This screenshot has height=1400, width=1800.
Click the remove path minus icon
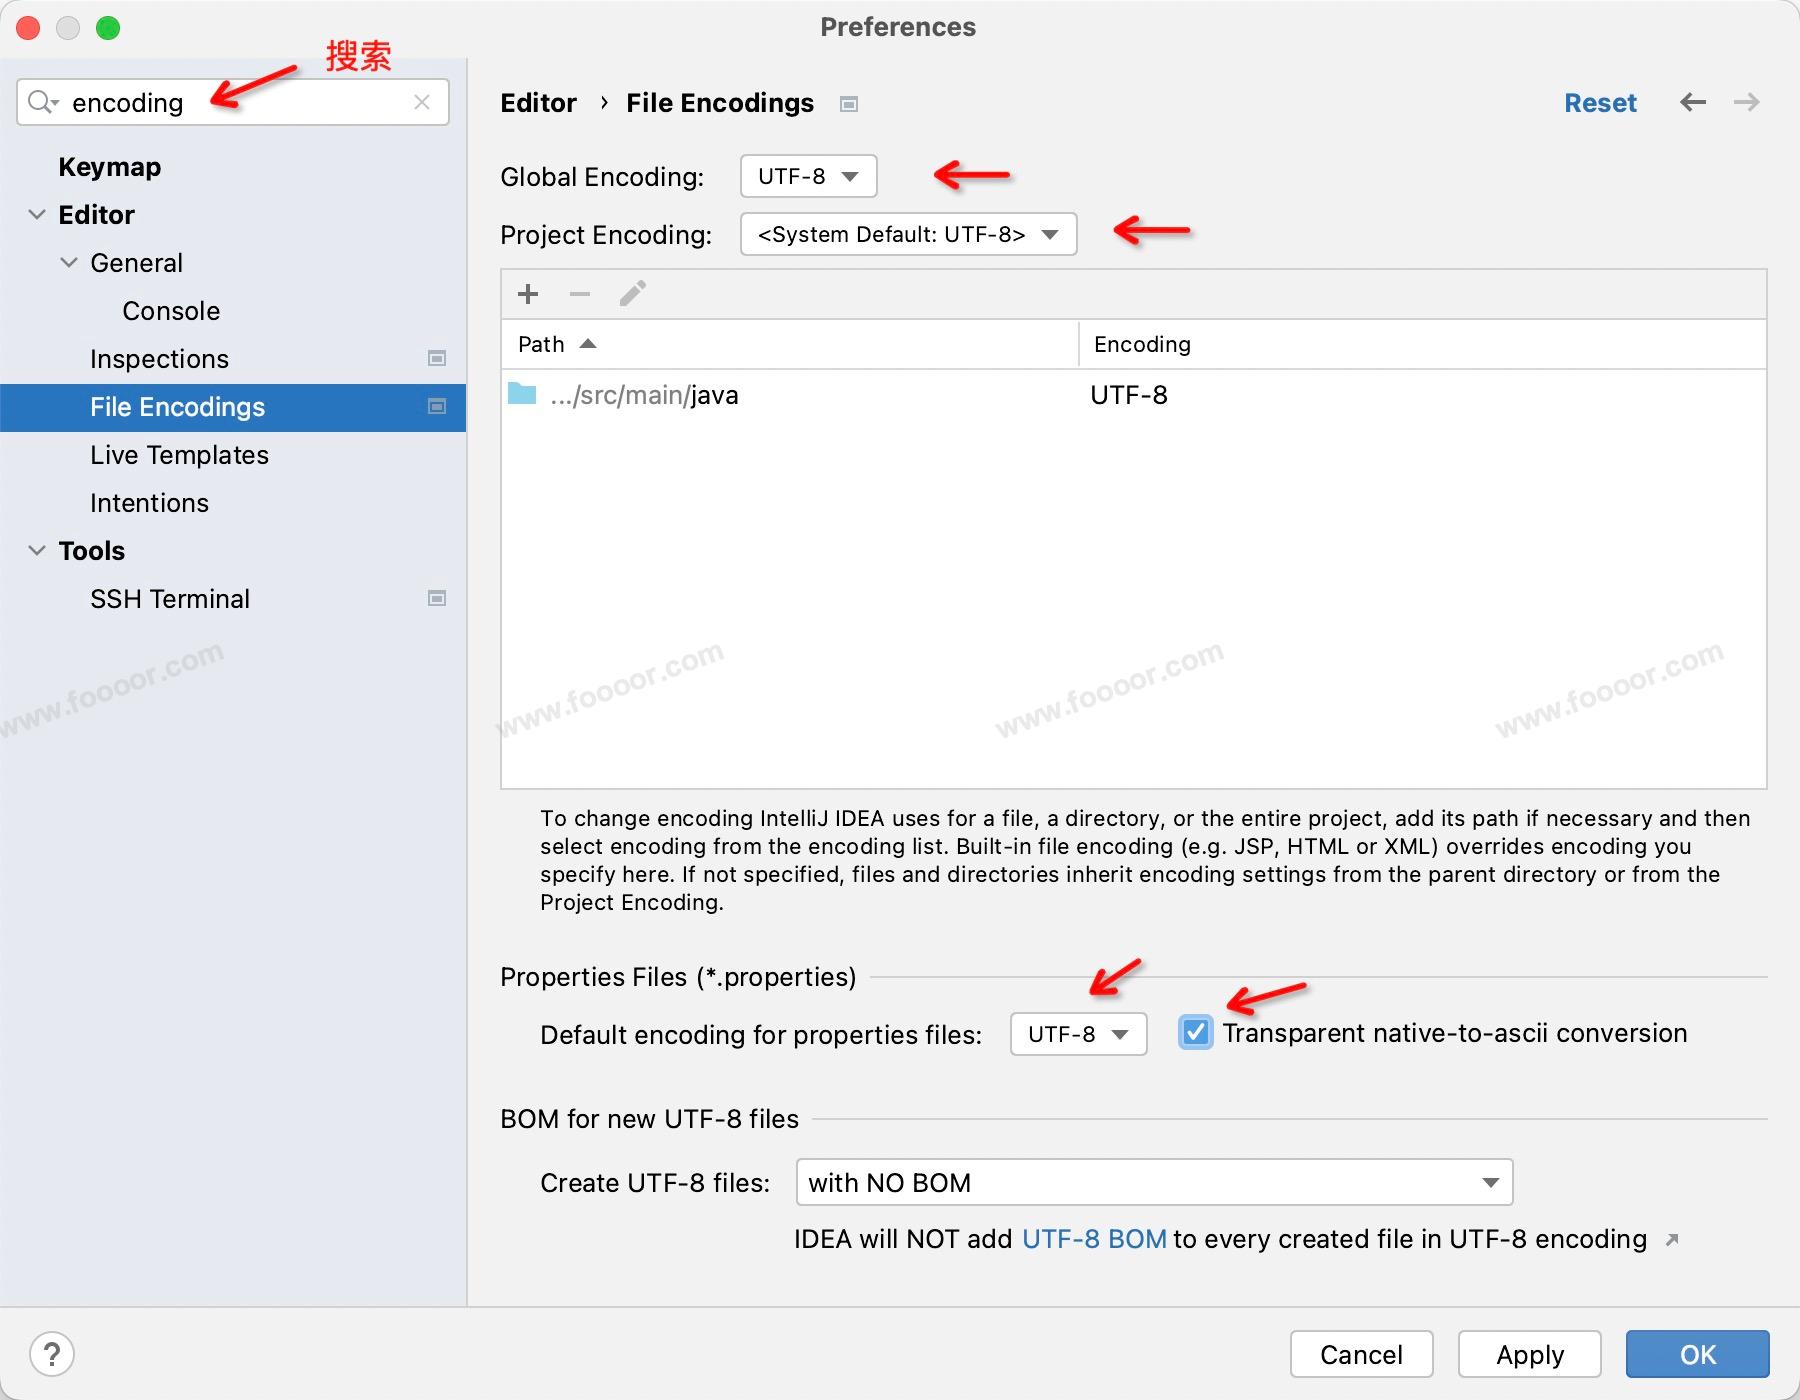tap(580, 294)
